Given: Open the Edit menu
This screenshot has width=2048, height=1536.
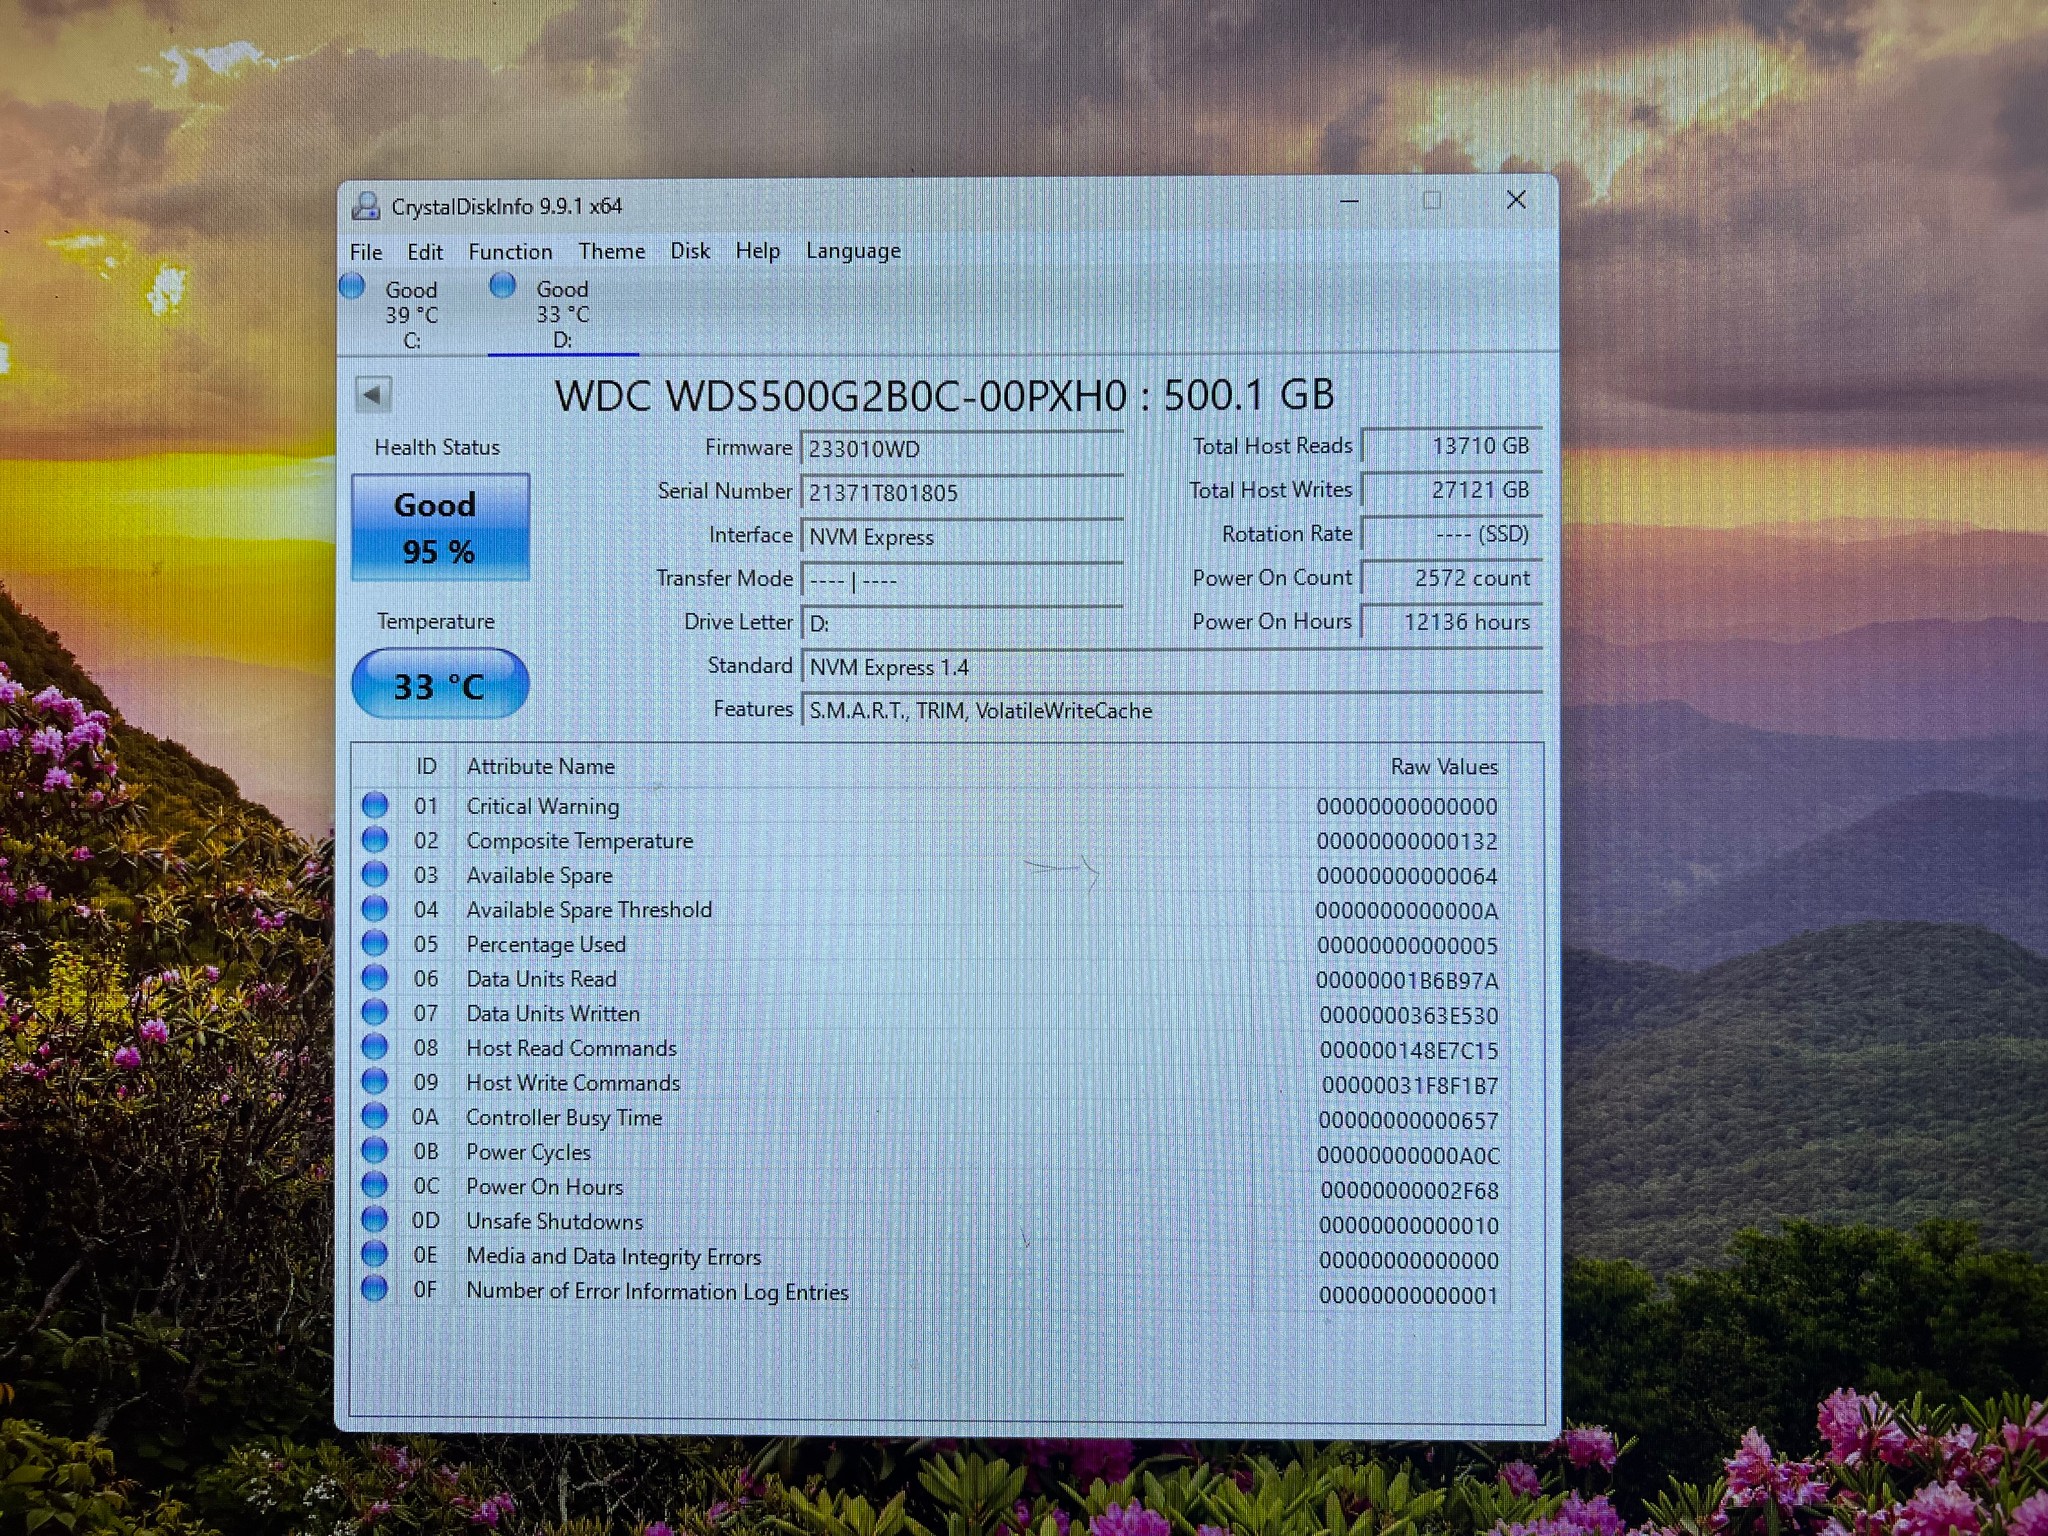Looking at the screenshot, I should (x=425, y=252).
